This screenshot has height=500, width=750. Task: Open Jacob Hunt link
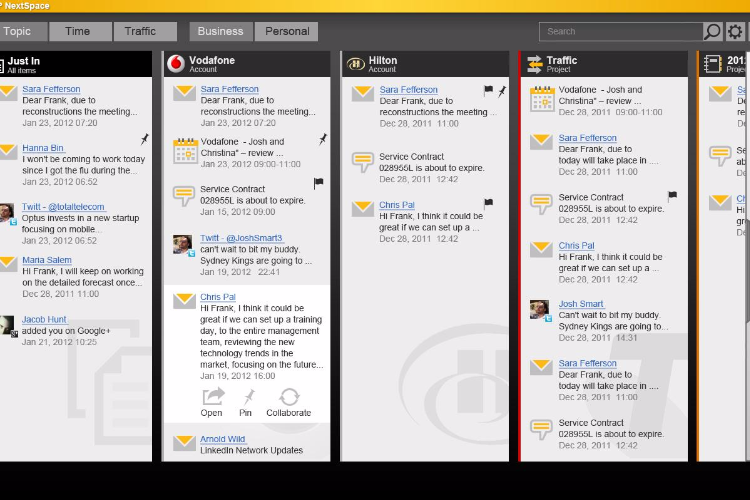pyautogui.click(x=44, y=319)
